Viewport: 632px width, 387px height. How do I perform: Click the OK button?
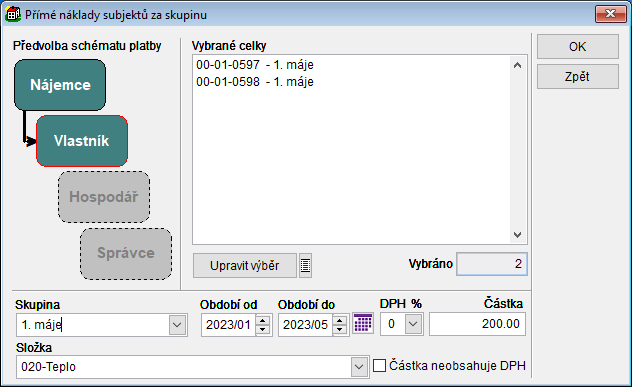pos(578,47)
